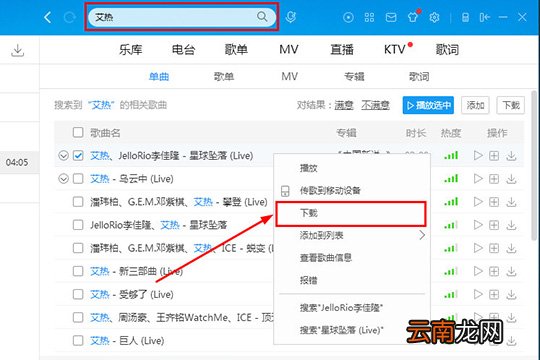
Task: Download 星球坠落 (Live) with row download icon
Action: [511, 156]
